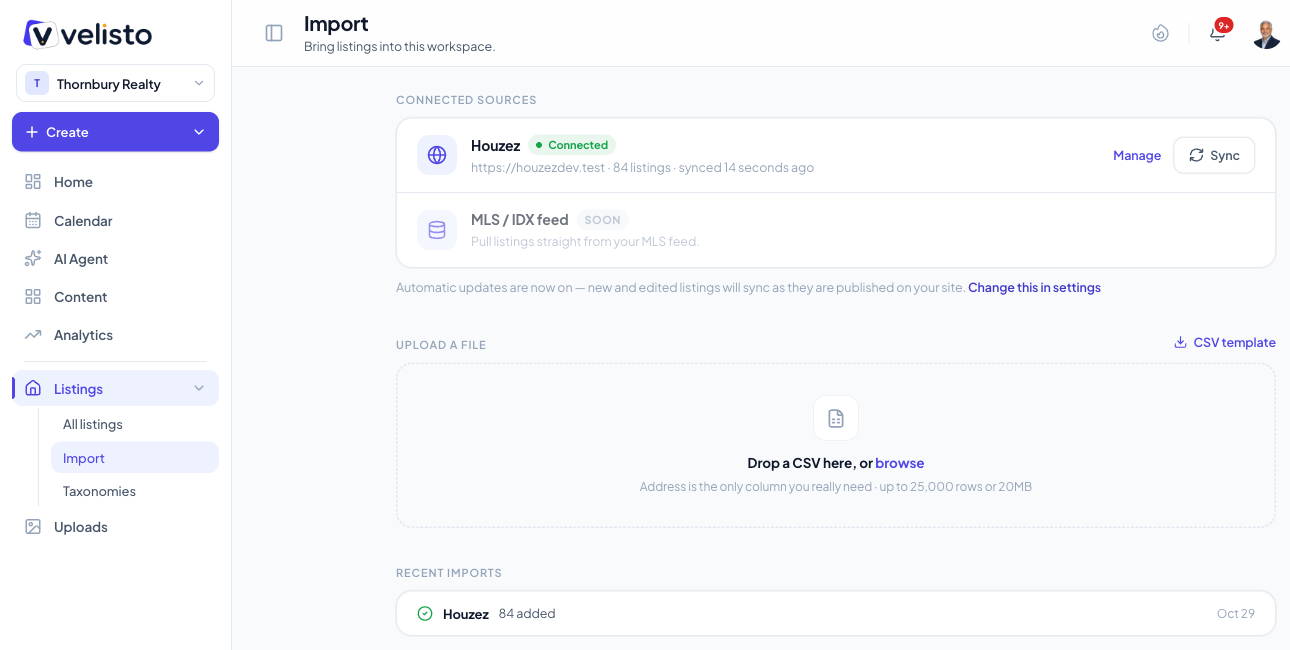Open the user profile avatar

[x=1266, y=33]
